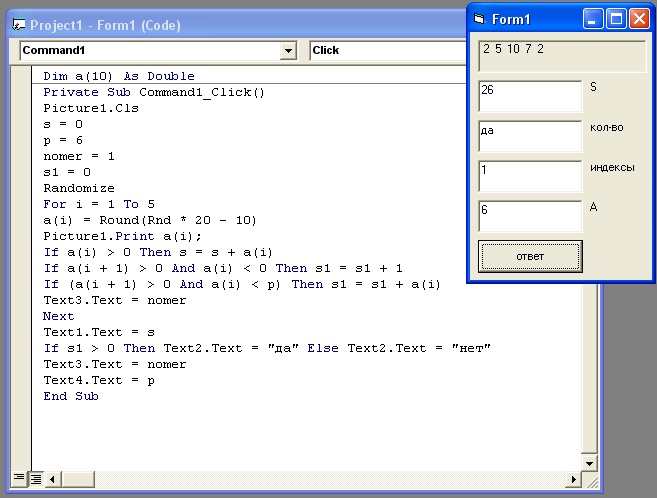
Task: Click the For i = 1 To 5 line
Action: click(99, 204)
